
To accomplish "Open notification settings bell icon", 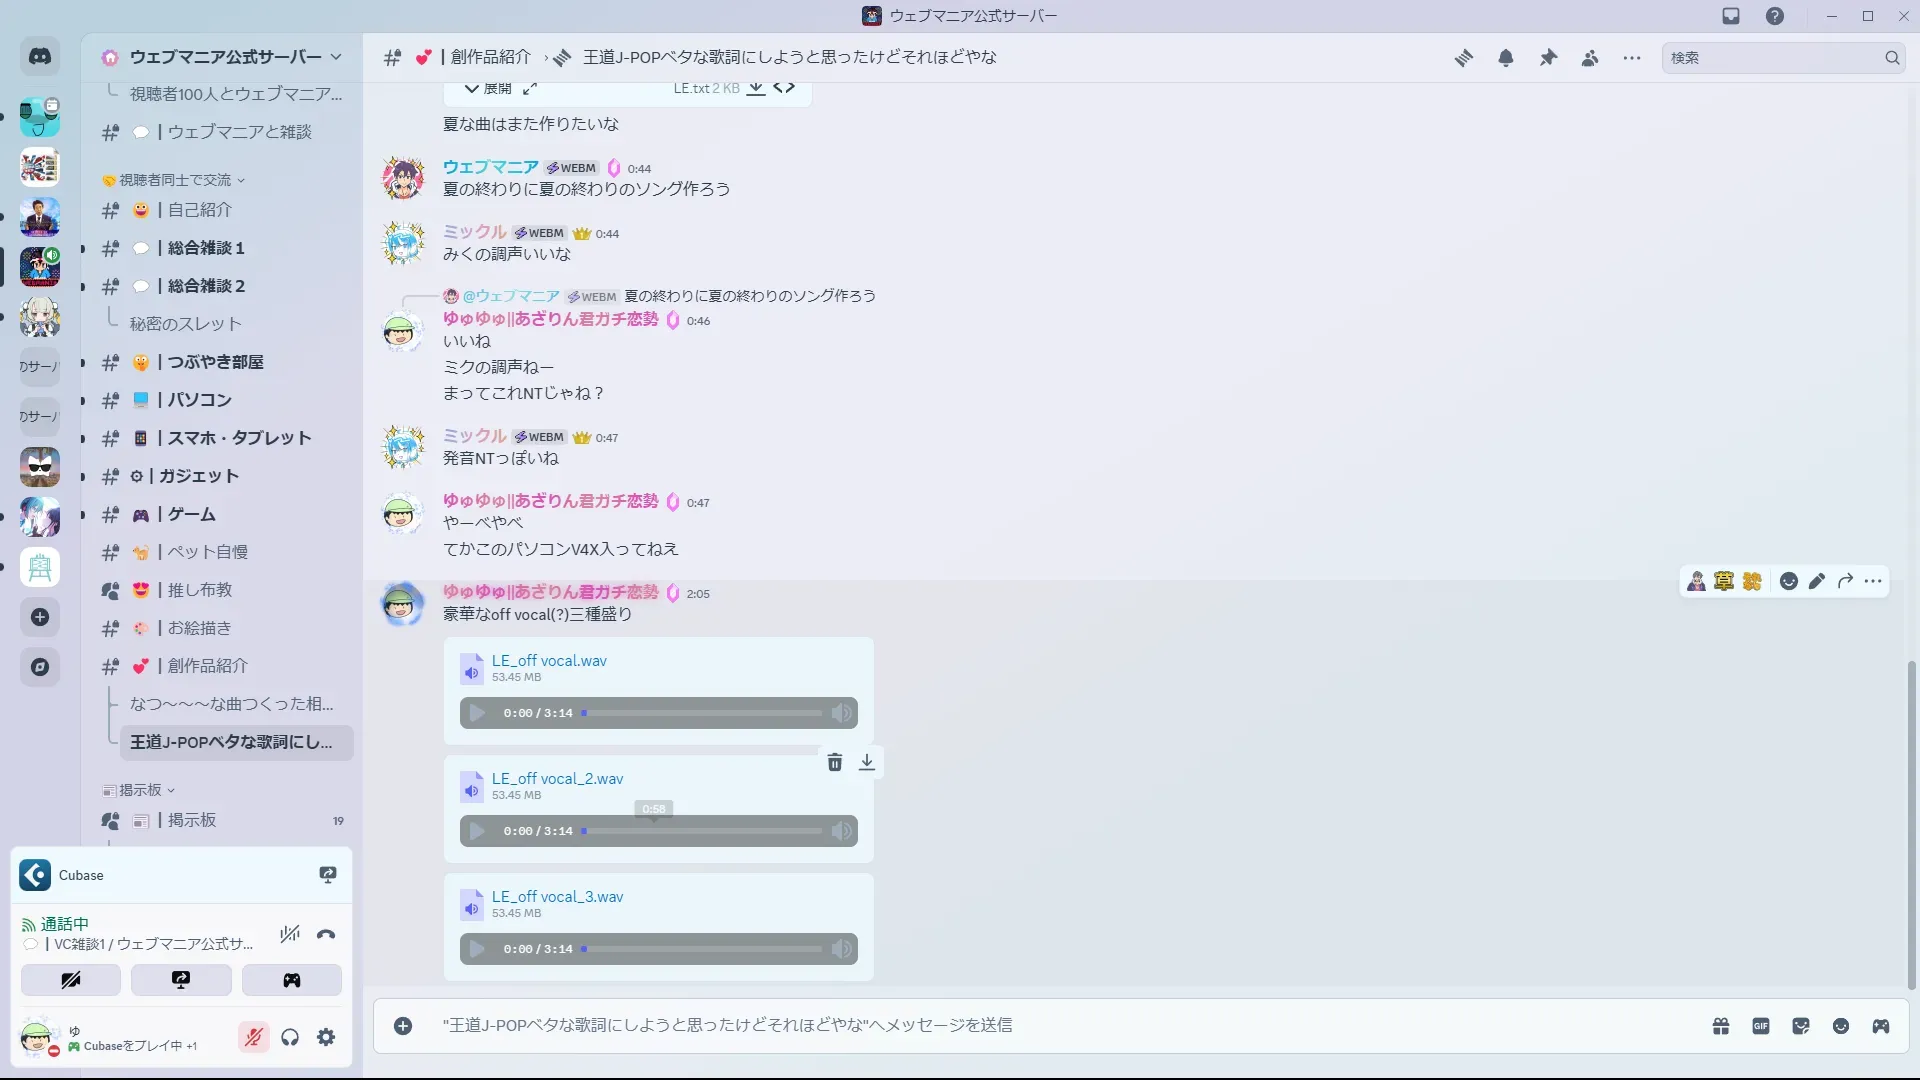I will click(x=1506, y=58).
